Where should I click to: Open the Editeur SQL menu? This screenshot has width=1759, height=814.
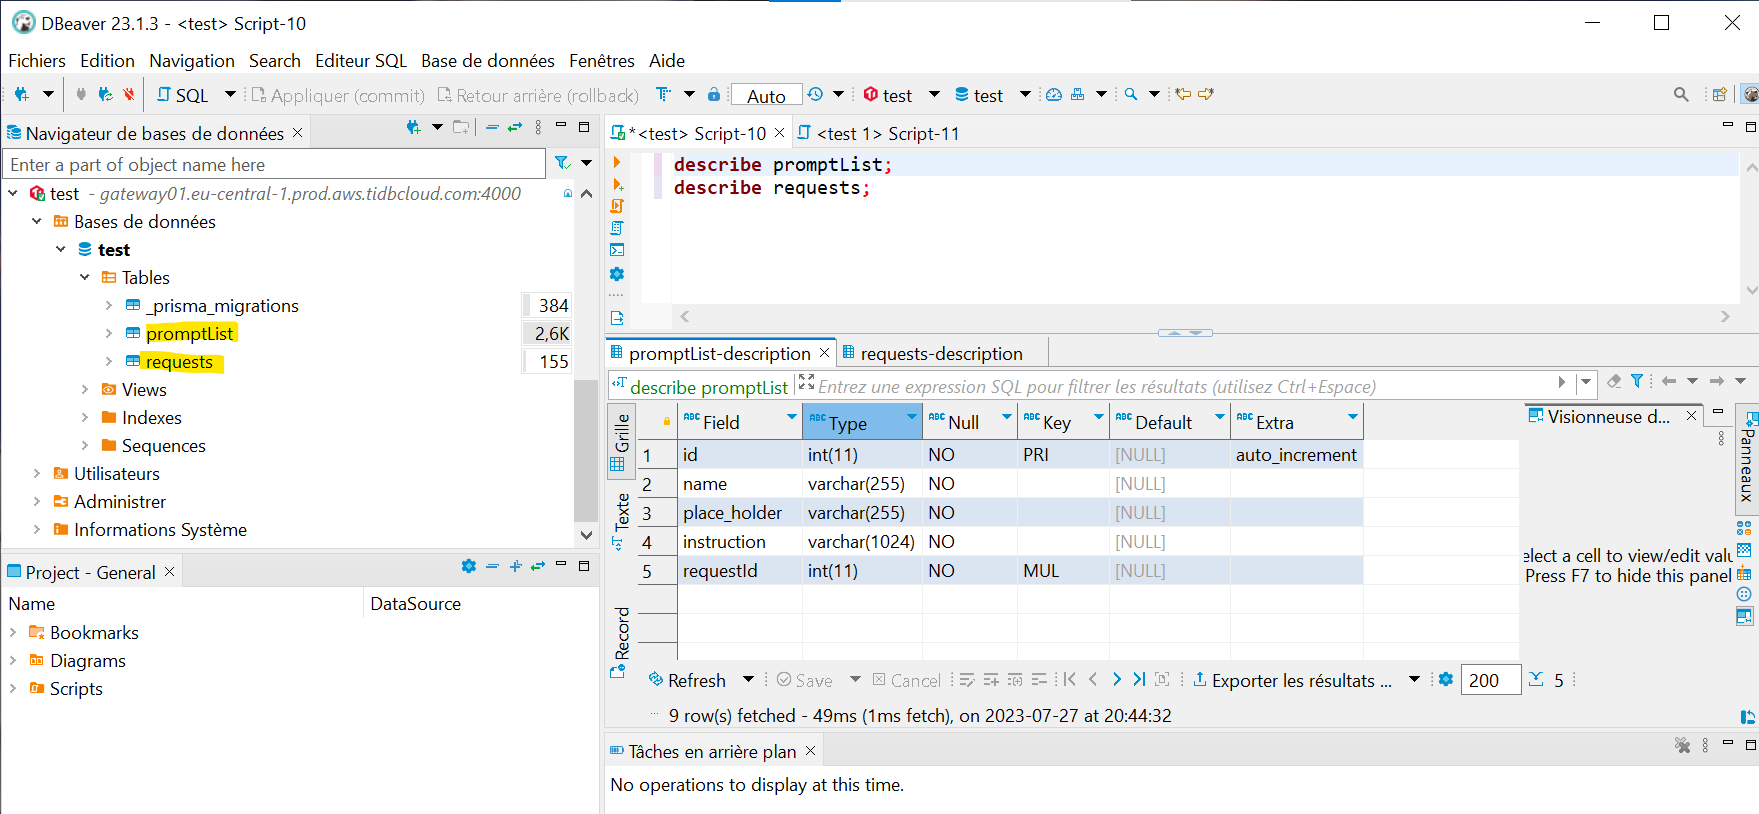[x=361, y=60]
